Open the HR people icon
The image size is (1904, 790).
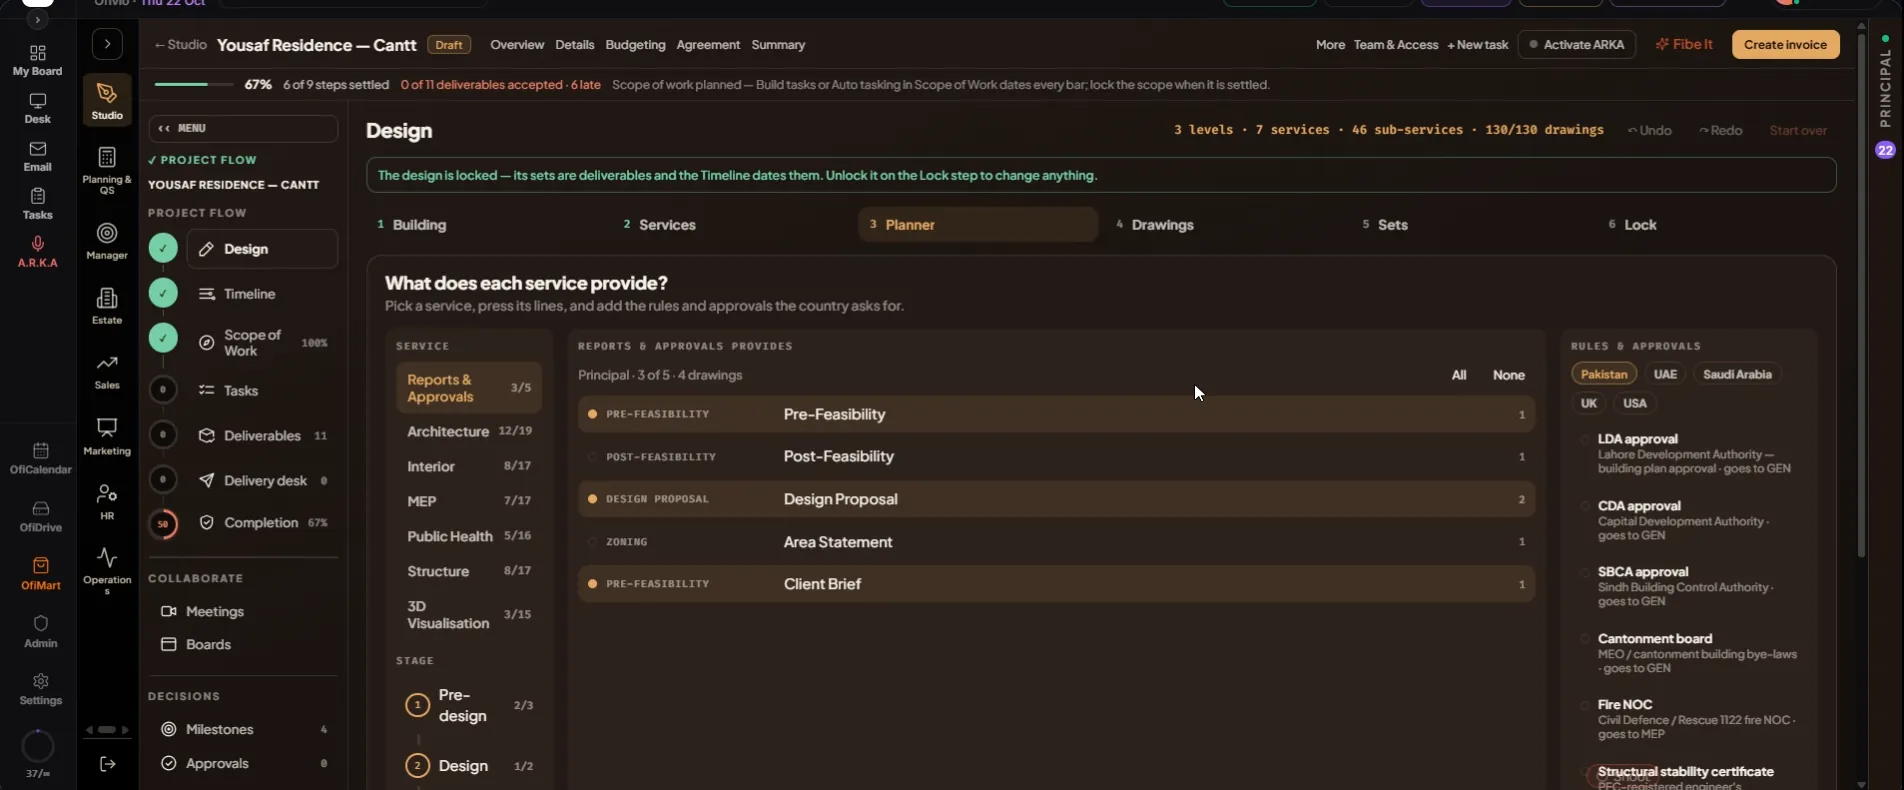coord(107,502)
